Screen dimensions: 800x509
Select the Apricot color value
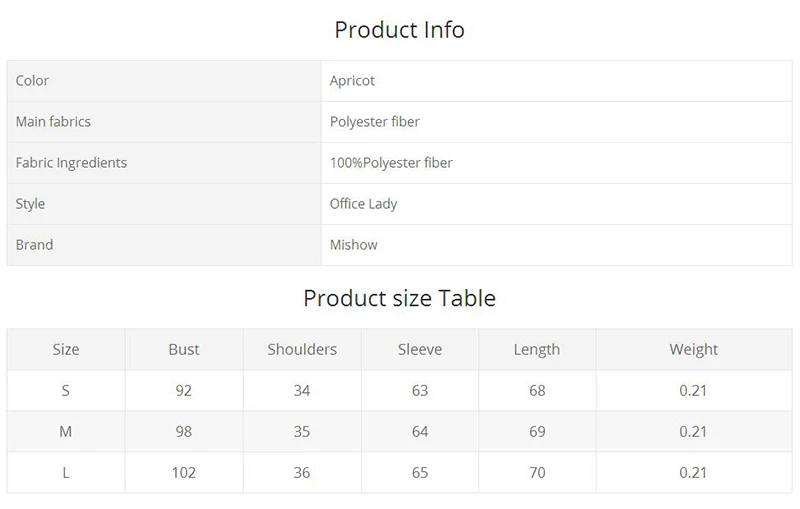coord(352,81)
